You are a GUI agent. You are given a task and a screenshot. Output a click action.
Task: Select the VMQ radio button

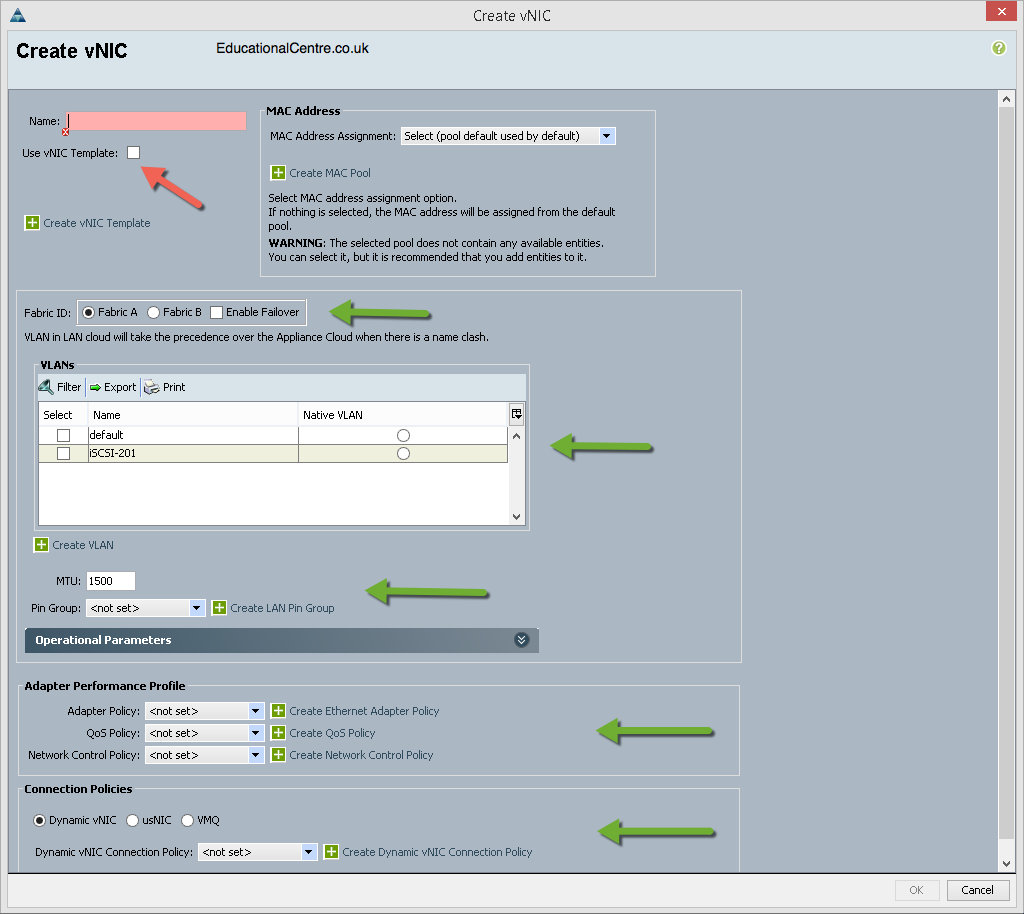click(x=187, y=820)
